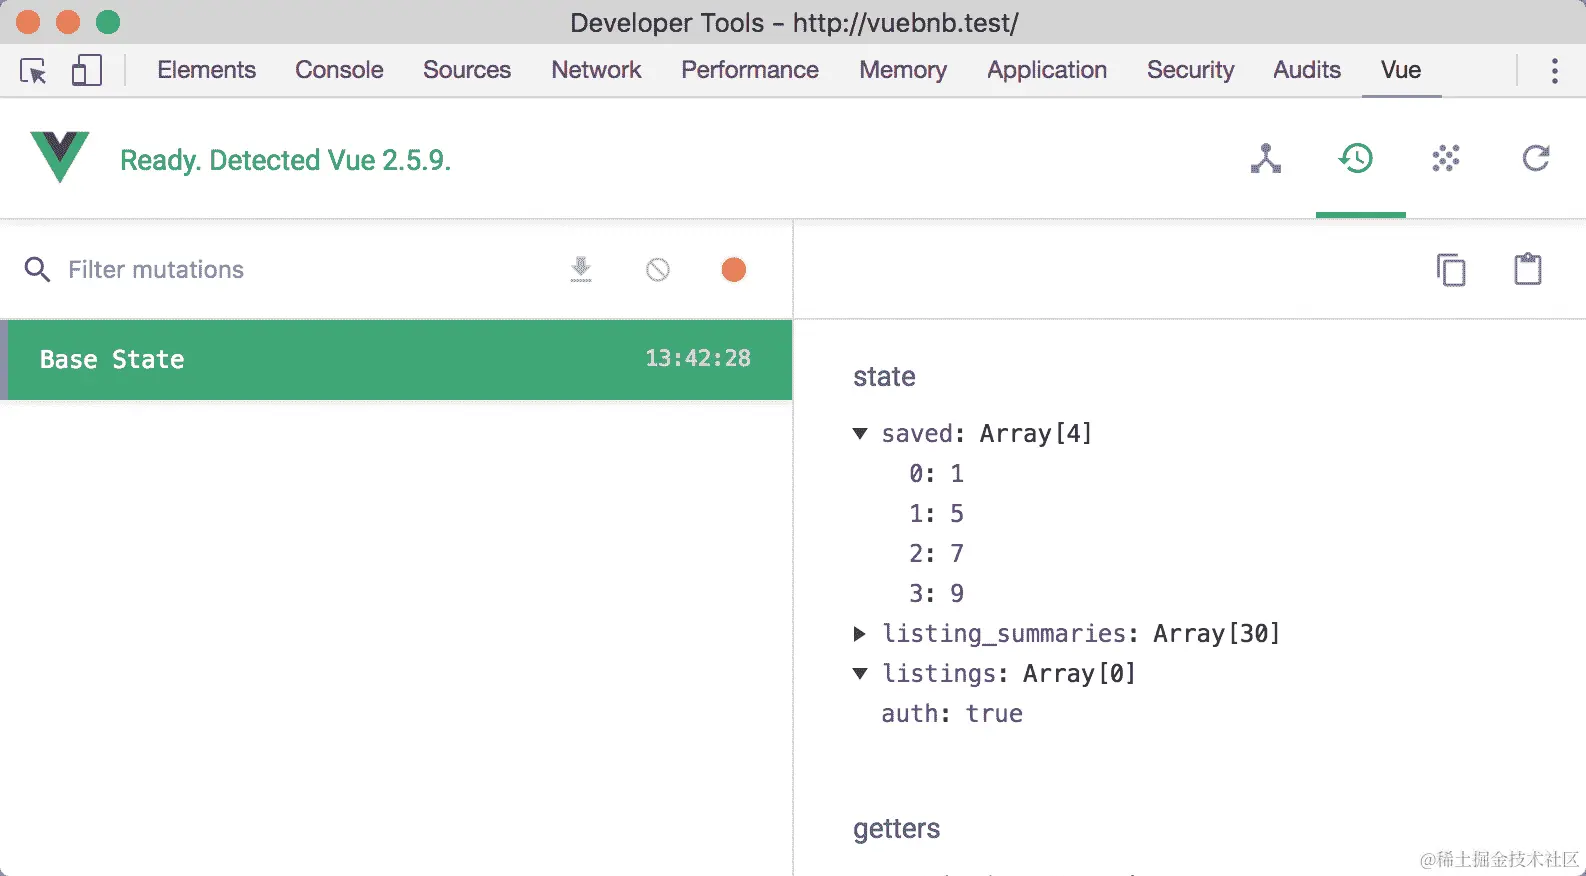The width and height of the screenshot is (1586, 876).
Task: Click the search magnifier icon
Action: tap(37, 269)
